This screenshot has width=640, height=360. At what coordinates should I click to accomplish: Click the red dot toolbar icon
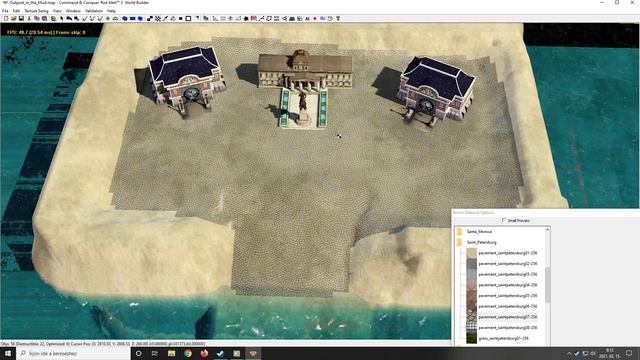[x=315, y=18]
